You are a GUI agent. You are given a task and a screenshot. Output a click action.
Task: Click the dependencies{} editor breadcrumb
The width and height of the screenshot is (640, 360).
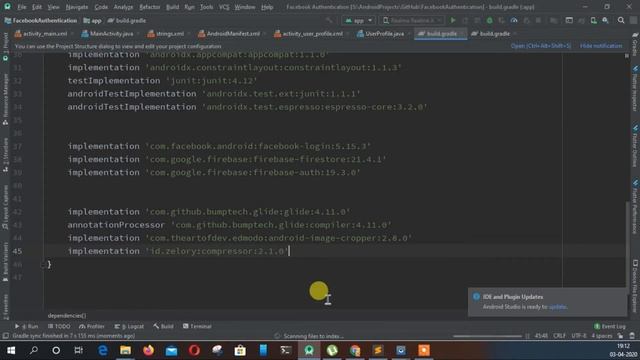click(67, 316)
